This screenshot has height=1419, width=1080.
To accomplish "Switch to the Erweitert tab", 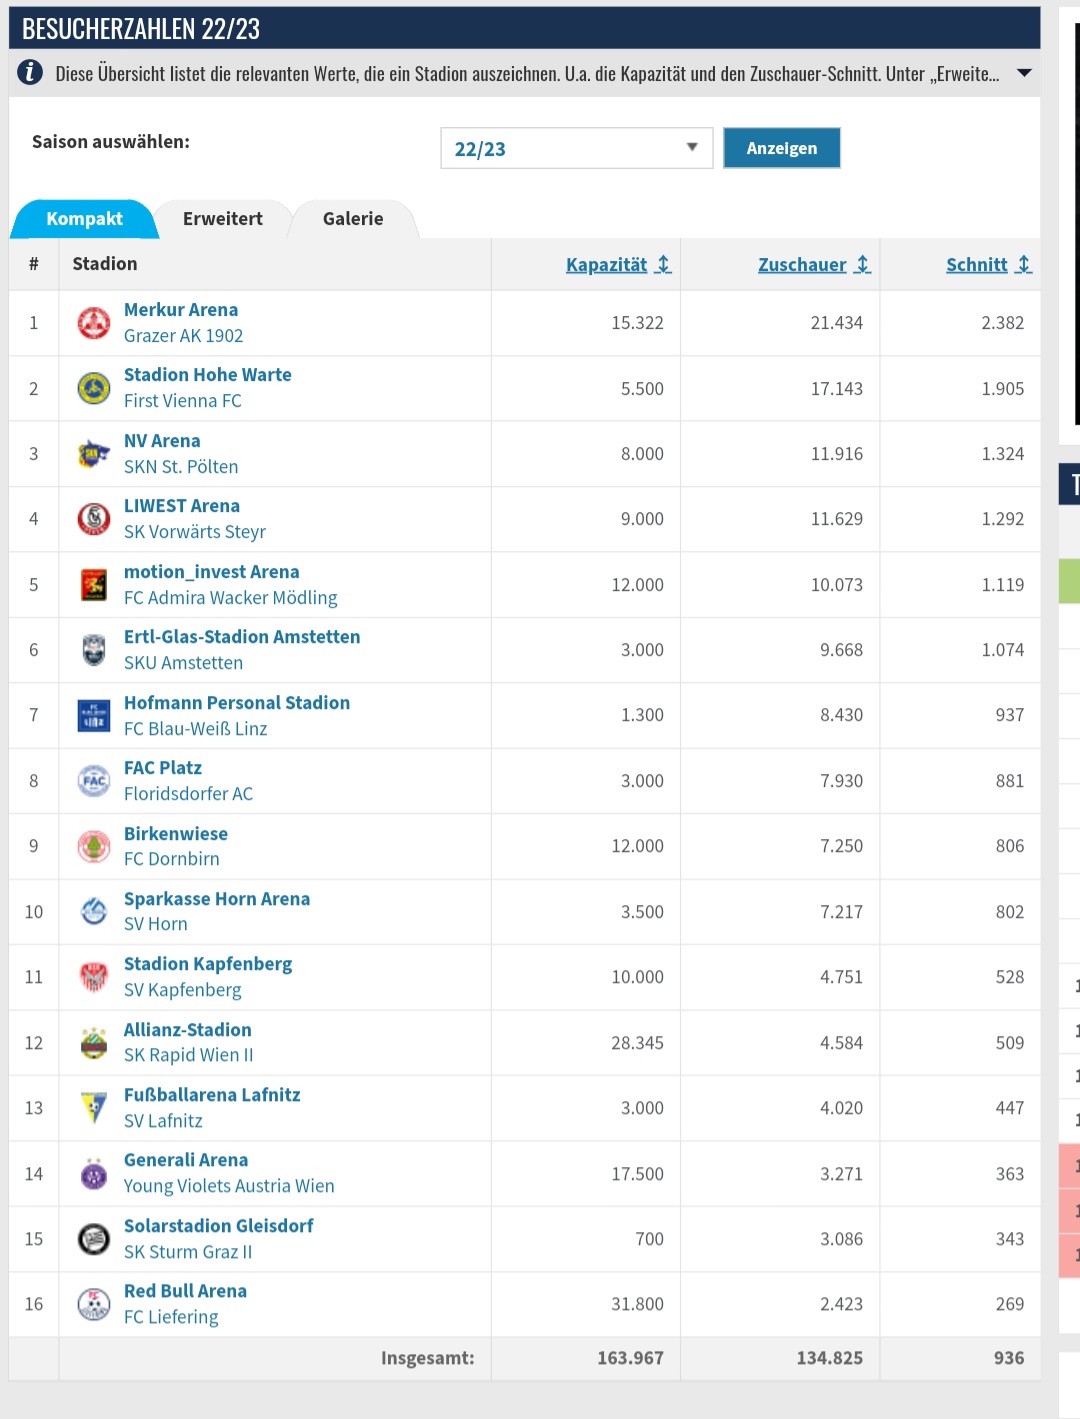I will [x=222, y=219].
